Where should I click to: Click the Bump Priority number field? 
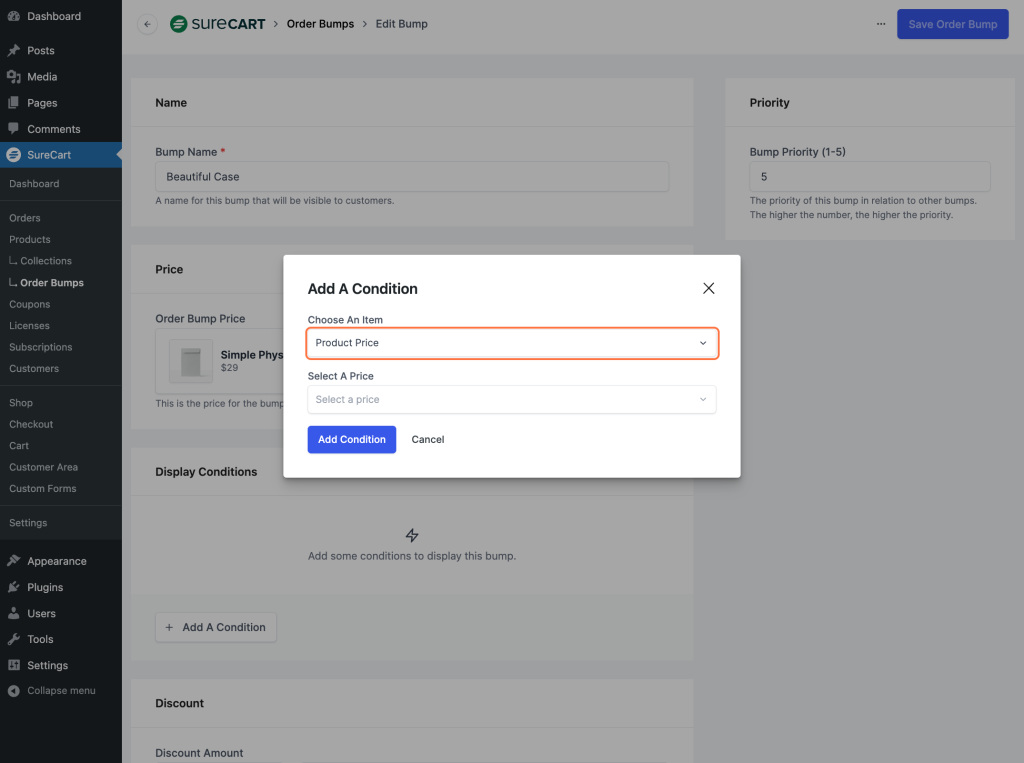coord(869,177)
